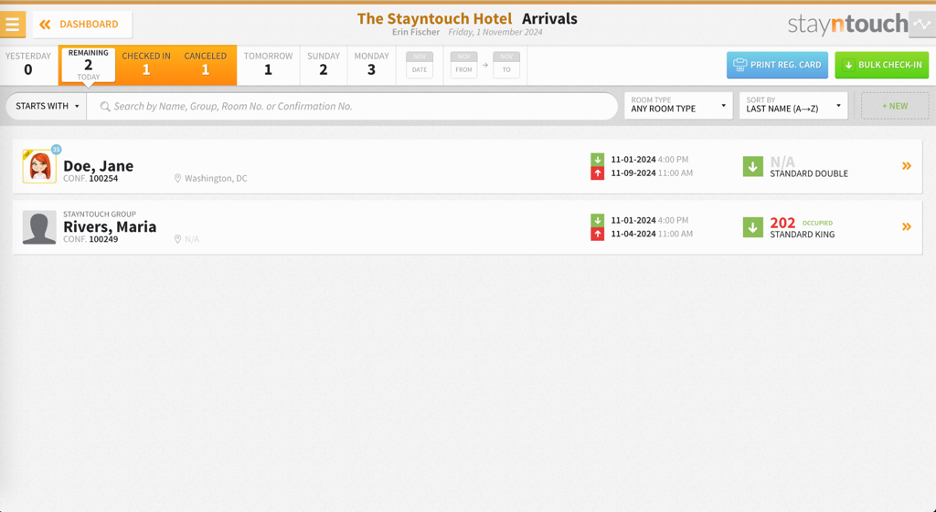Open Maria Rivers' reservation using the chevron
The height and width of the screenshot is (512, 936).
(x=907, y=227)
